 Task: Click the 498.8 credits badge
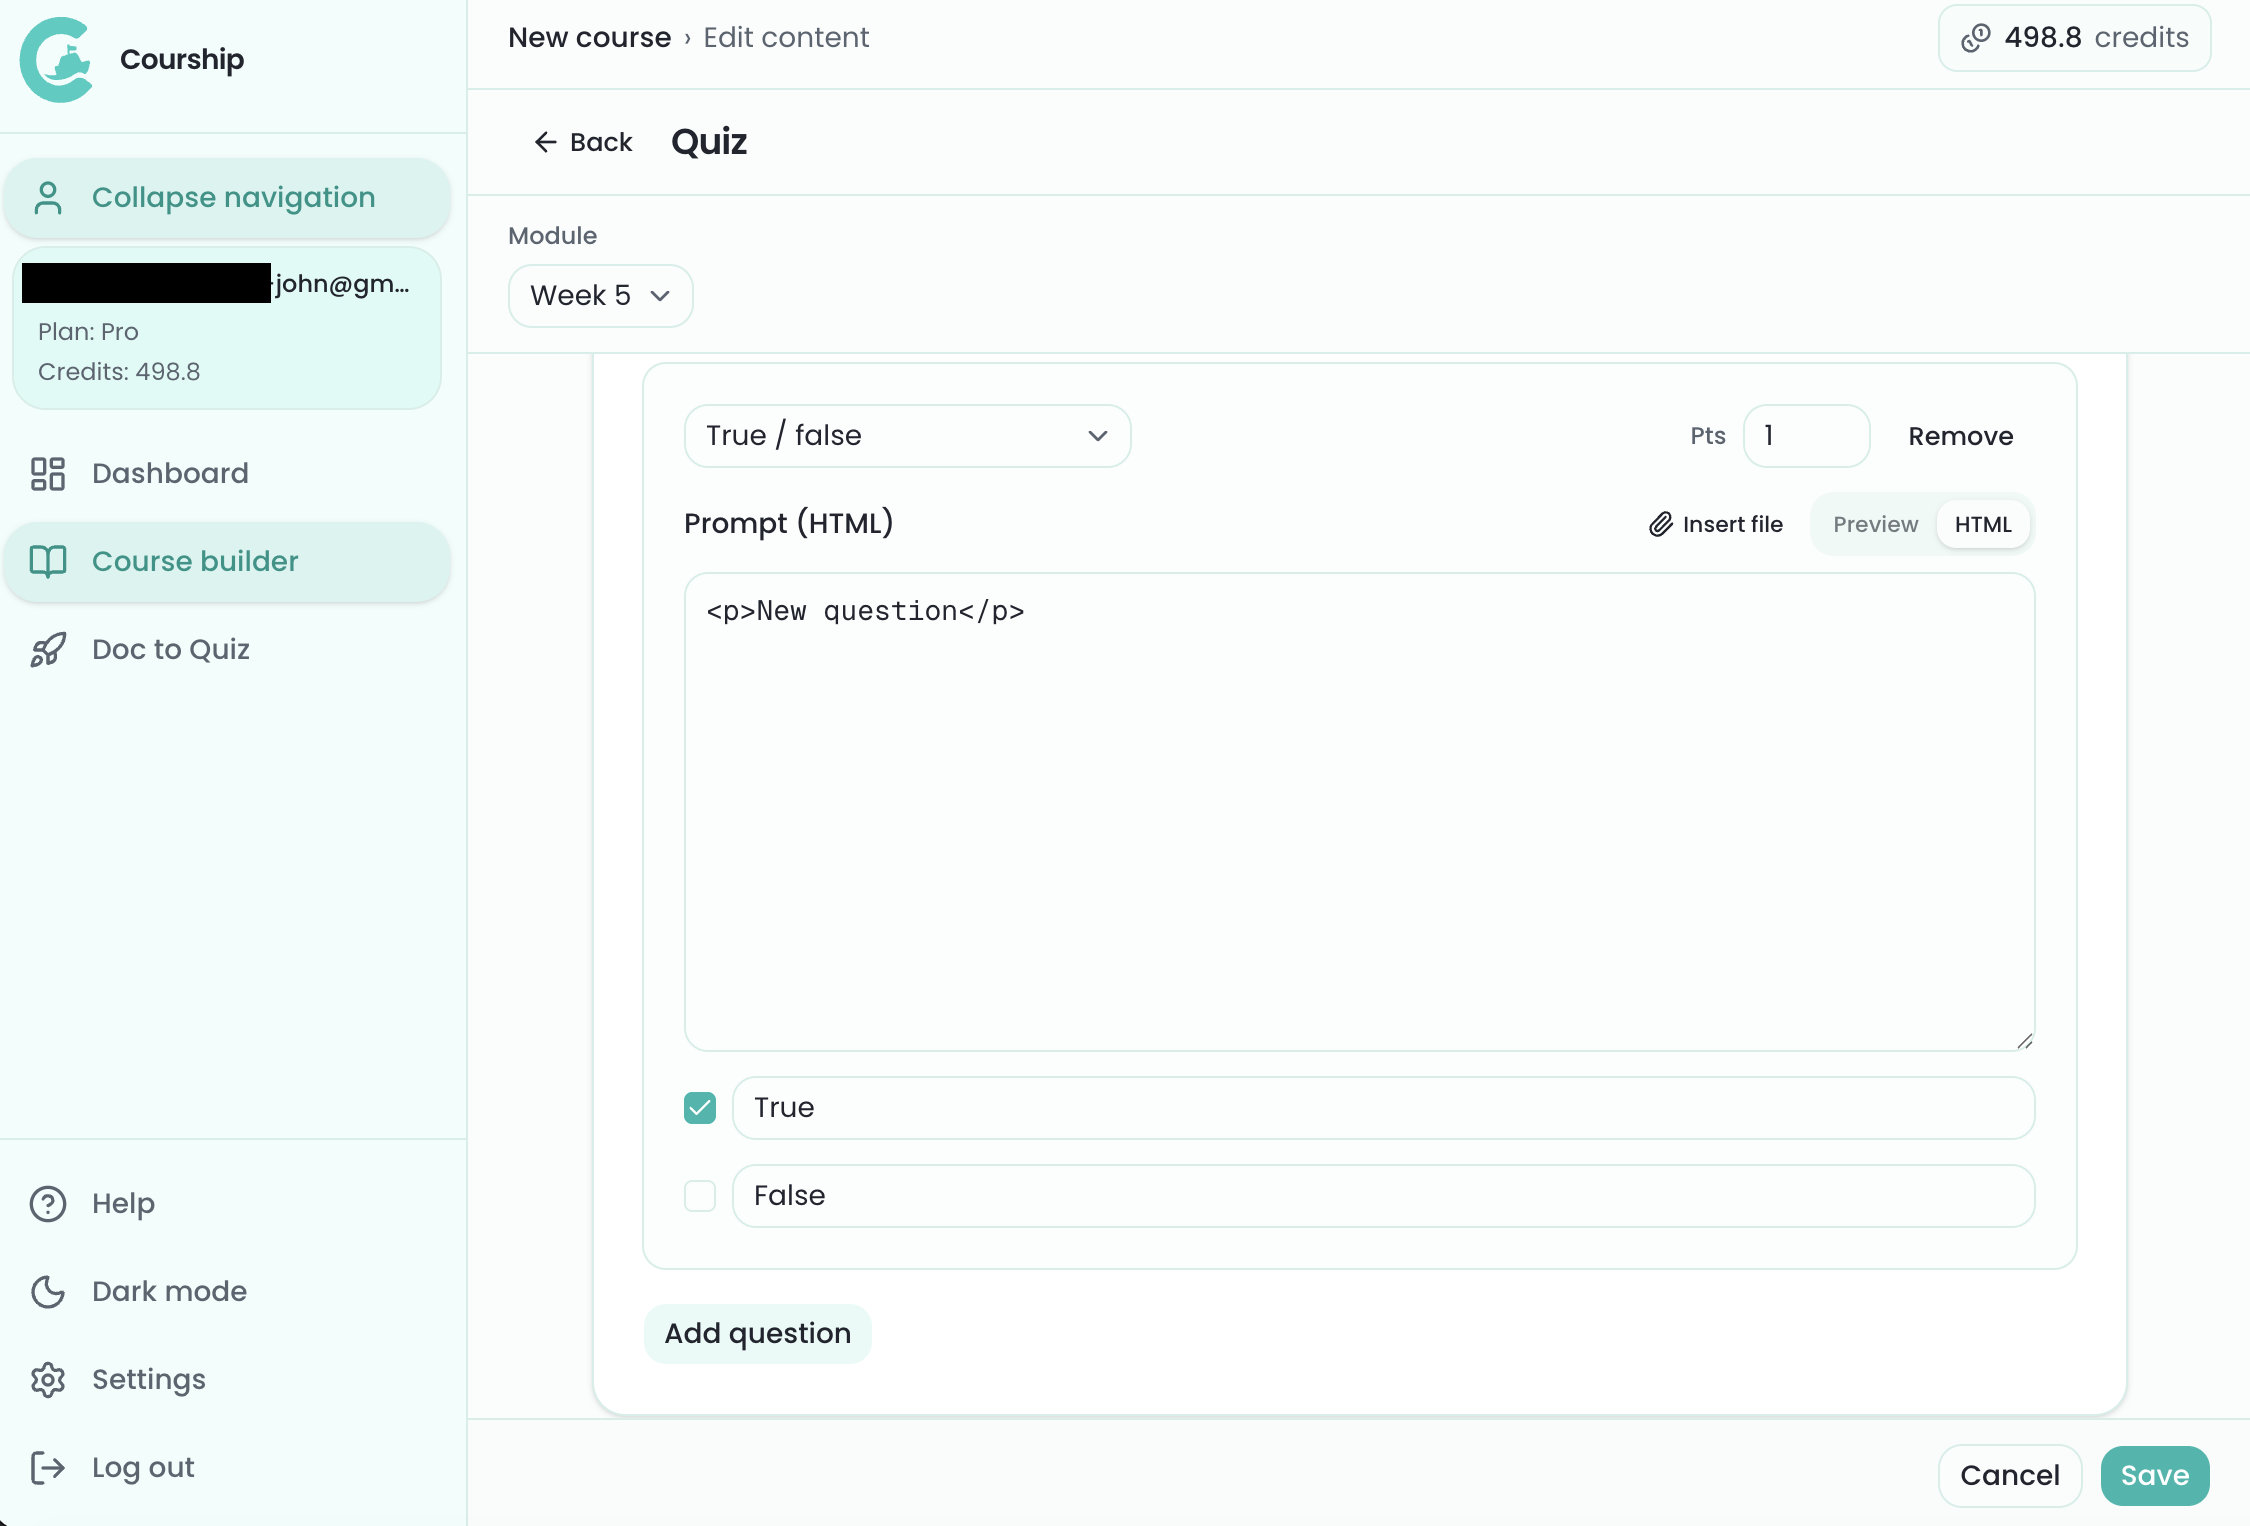[2074, 38]
